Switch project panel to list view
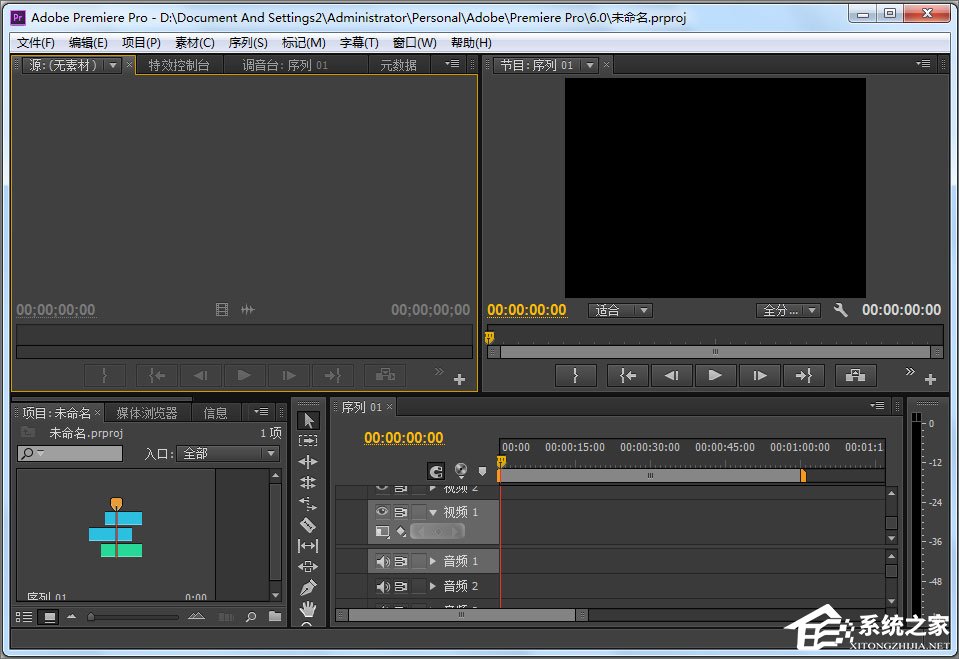Image resolution: width=959 pixels, height=659 pixels. pos(24,617)
